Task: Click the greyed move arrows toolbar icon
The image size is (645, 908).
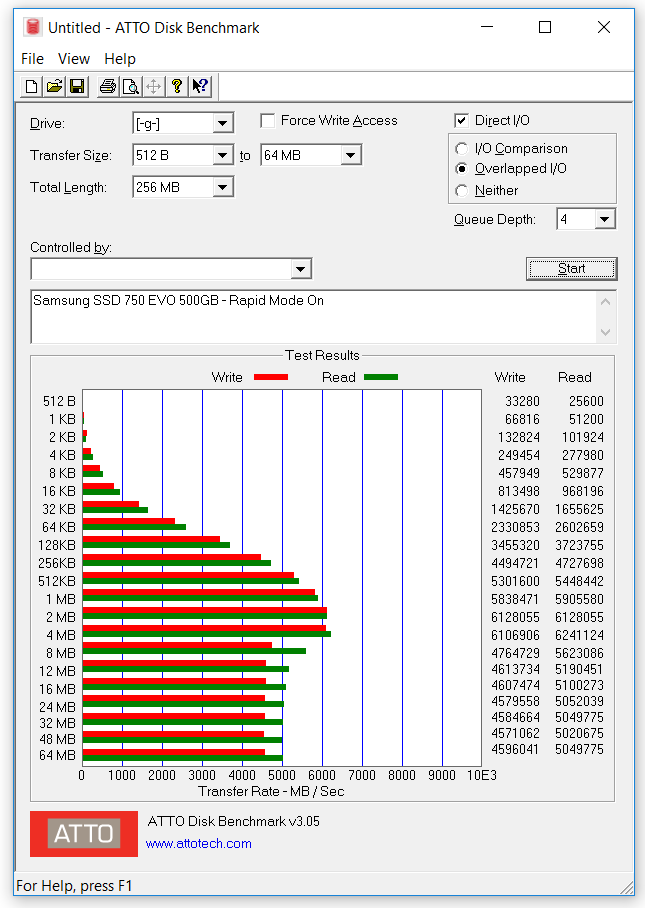Action: pos(153,87)
